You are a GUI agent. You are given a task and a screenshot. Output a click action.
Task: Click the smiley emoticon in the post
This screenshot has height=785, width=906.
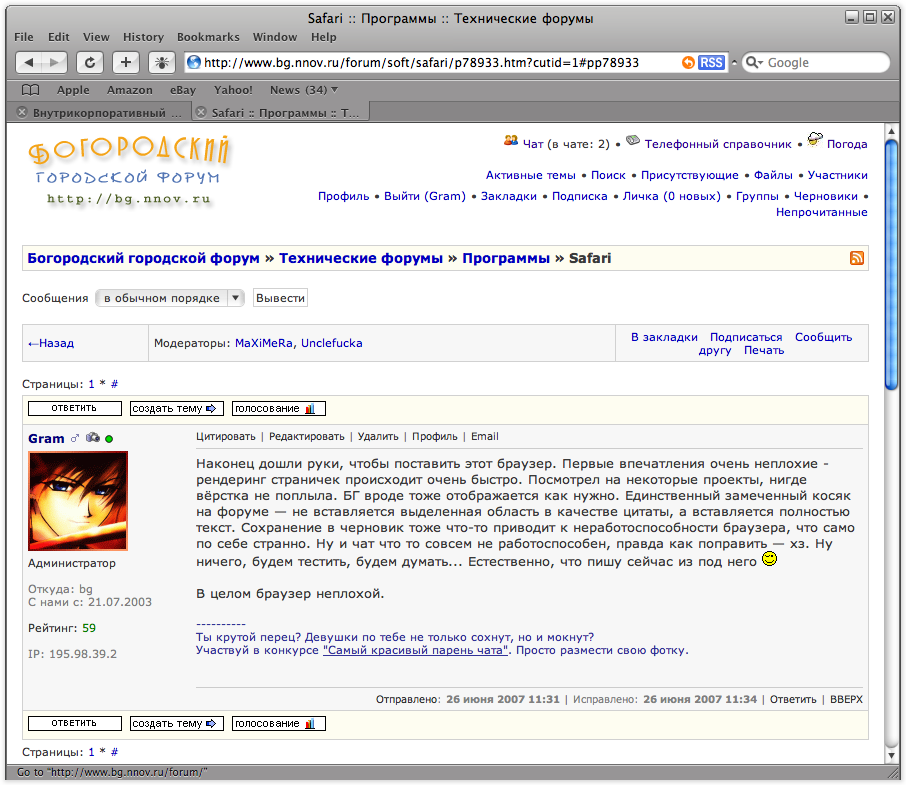(769, 560)
